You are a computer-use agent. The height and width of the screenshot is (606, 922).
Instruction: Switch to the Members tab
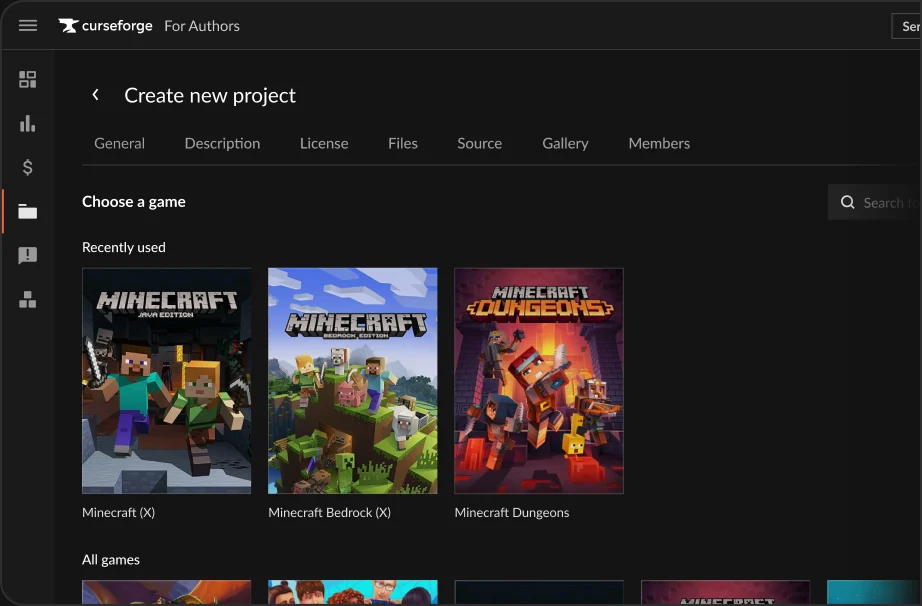coord(659,143)
